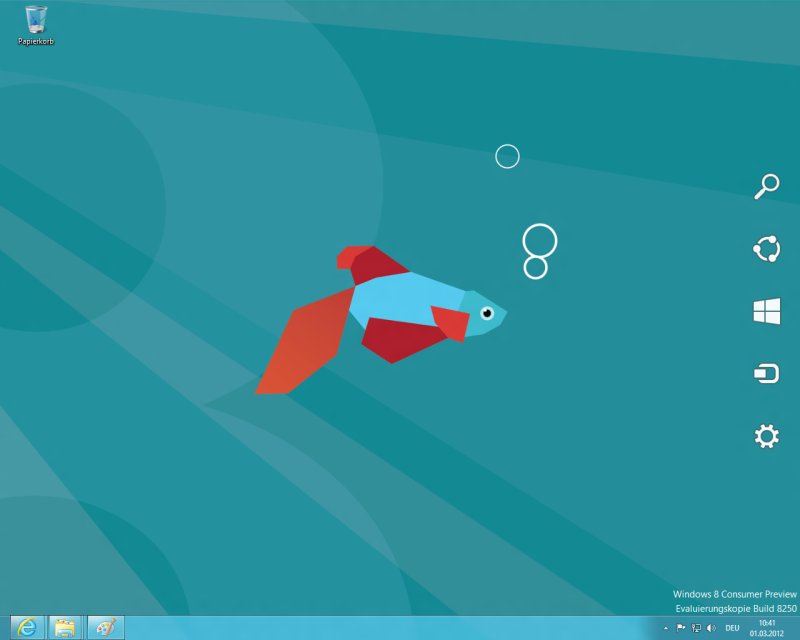Open the Search charm
Screen dimensions: 800x640
pyautogui.click(x=767, y=186)
